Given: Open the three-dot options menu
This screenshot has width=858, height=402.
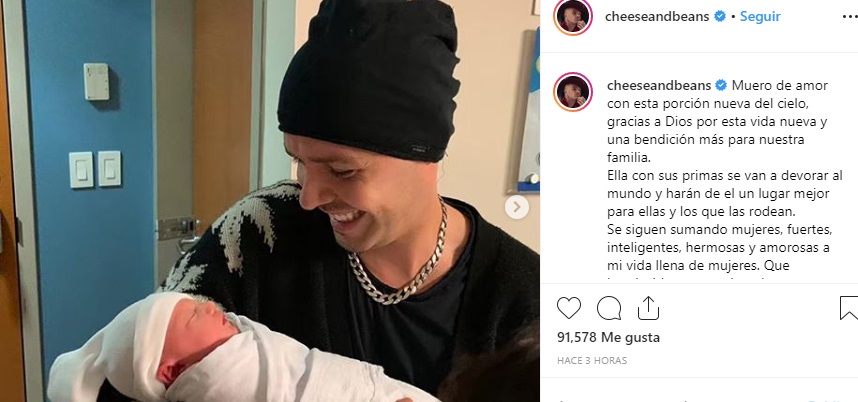Looking at the screenshot, I should [850, 15].
